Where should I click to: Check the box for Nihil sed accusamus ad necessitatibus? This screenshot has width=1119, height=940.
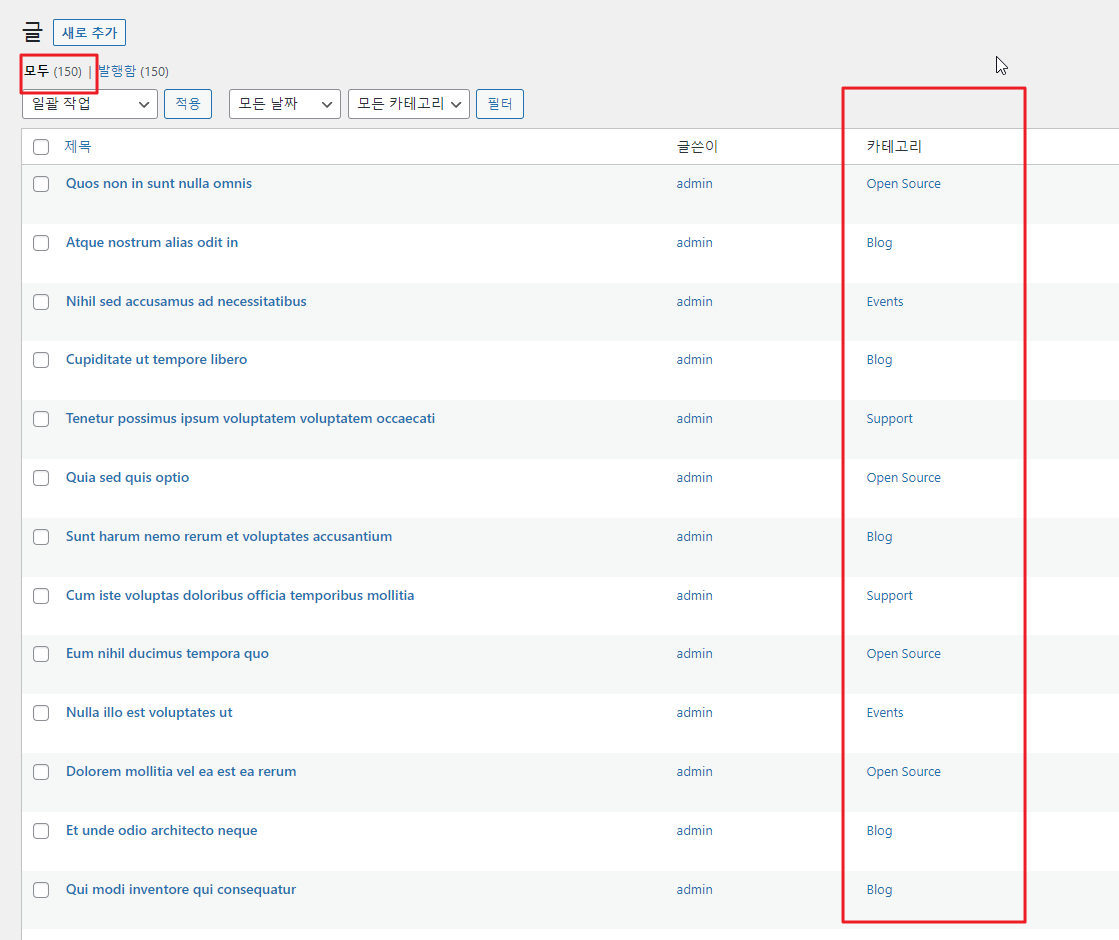tap(41, 302)
